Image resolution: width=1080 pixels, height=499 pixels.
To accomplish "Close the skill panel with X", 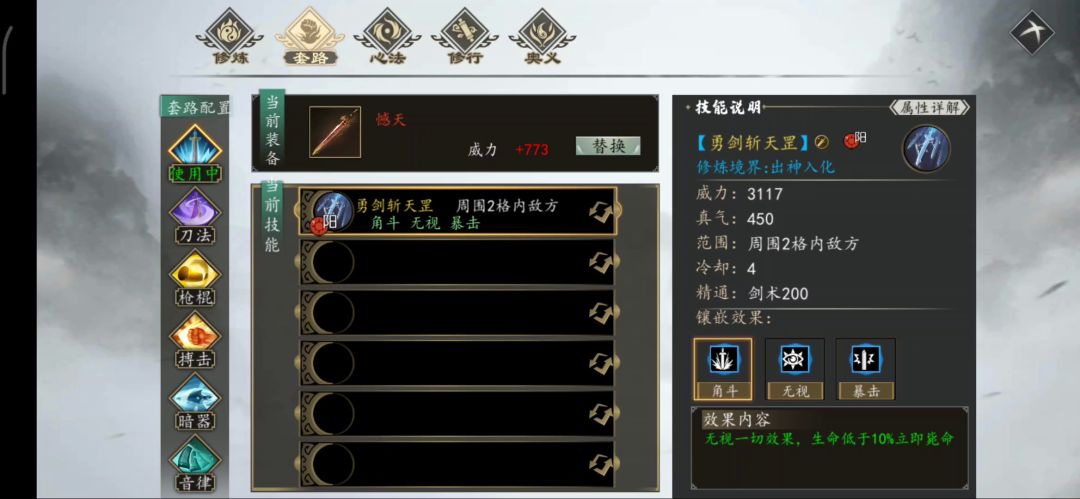I will click(x=1032, y=32).
